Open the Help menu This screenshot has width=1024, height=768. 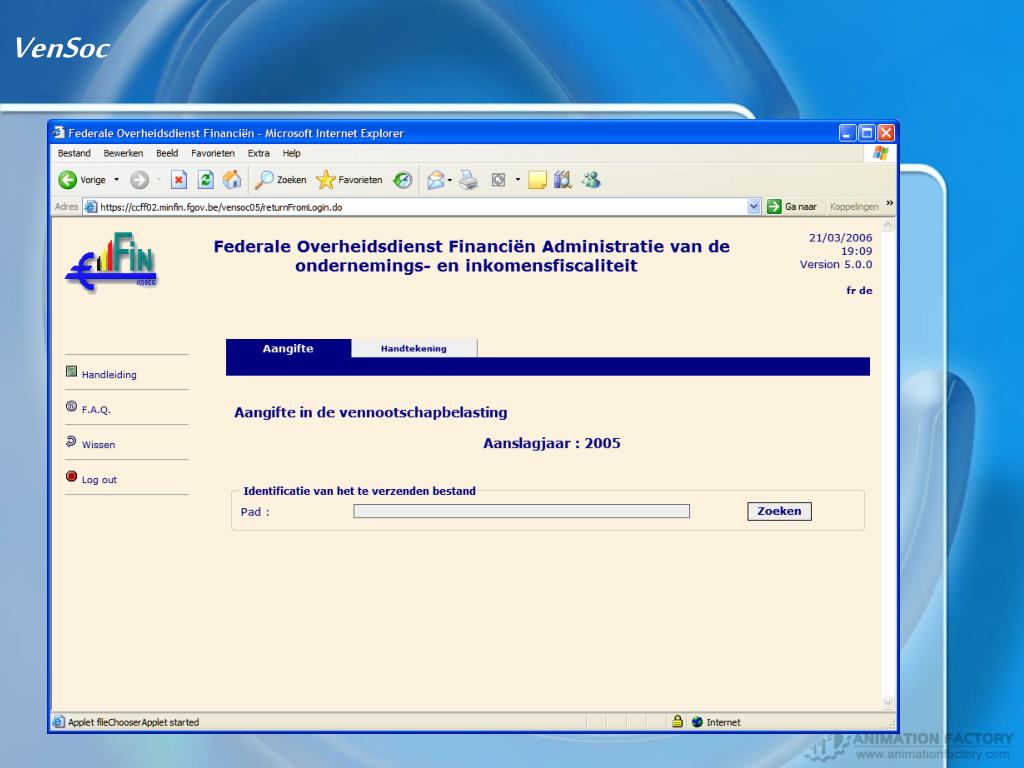(x=291, y=153)
